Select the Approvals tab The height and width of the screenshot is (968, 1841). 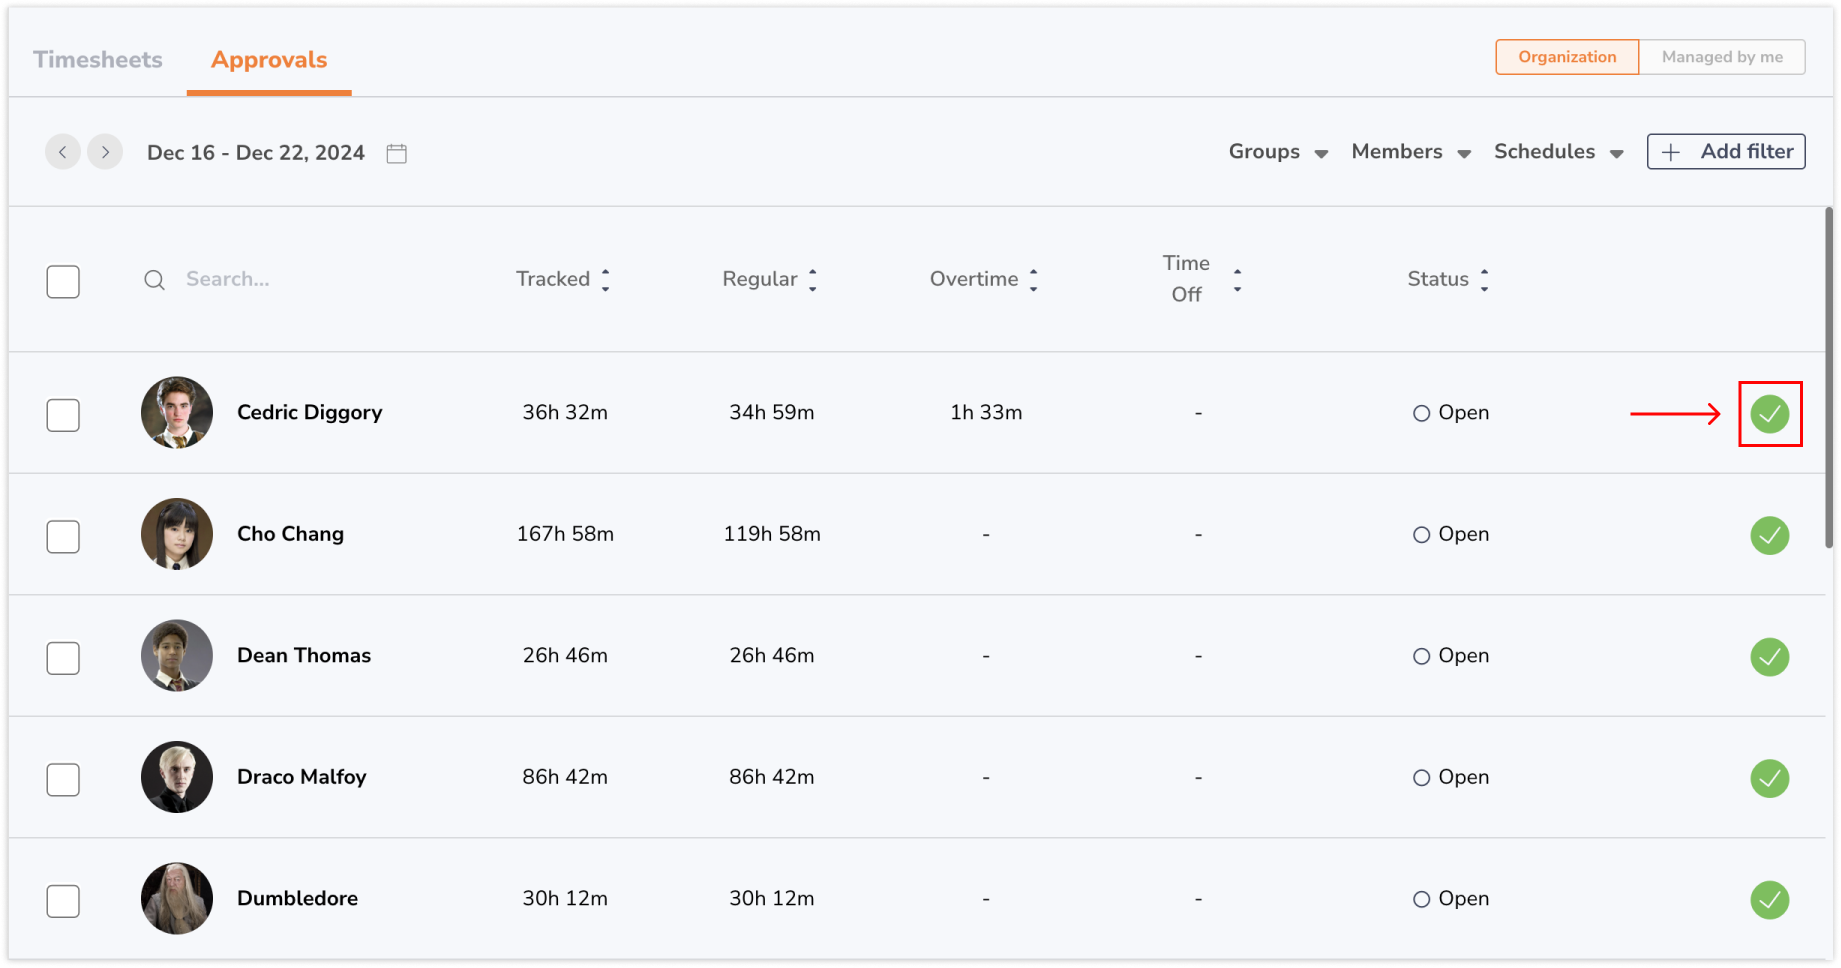269,60
